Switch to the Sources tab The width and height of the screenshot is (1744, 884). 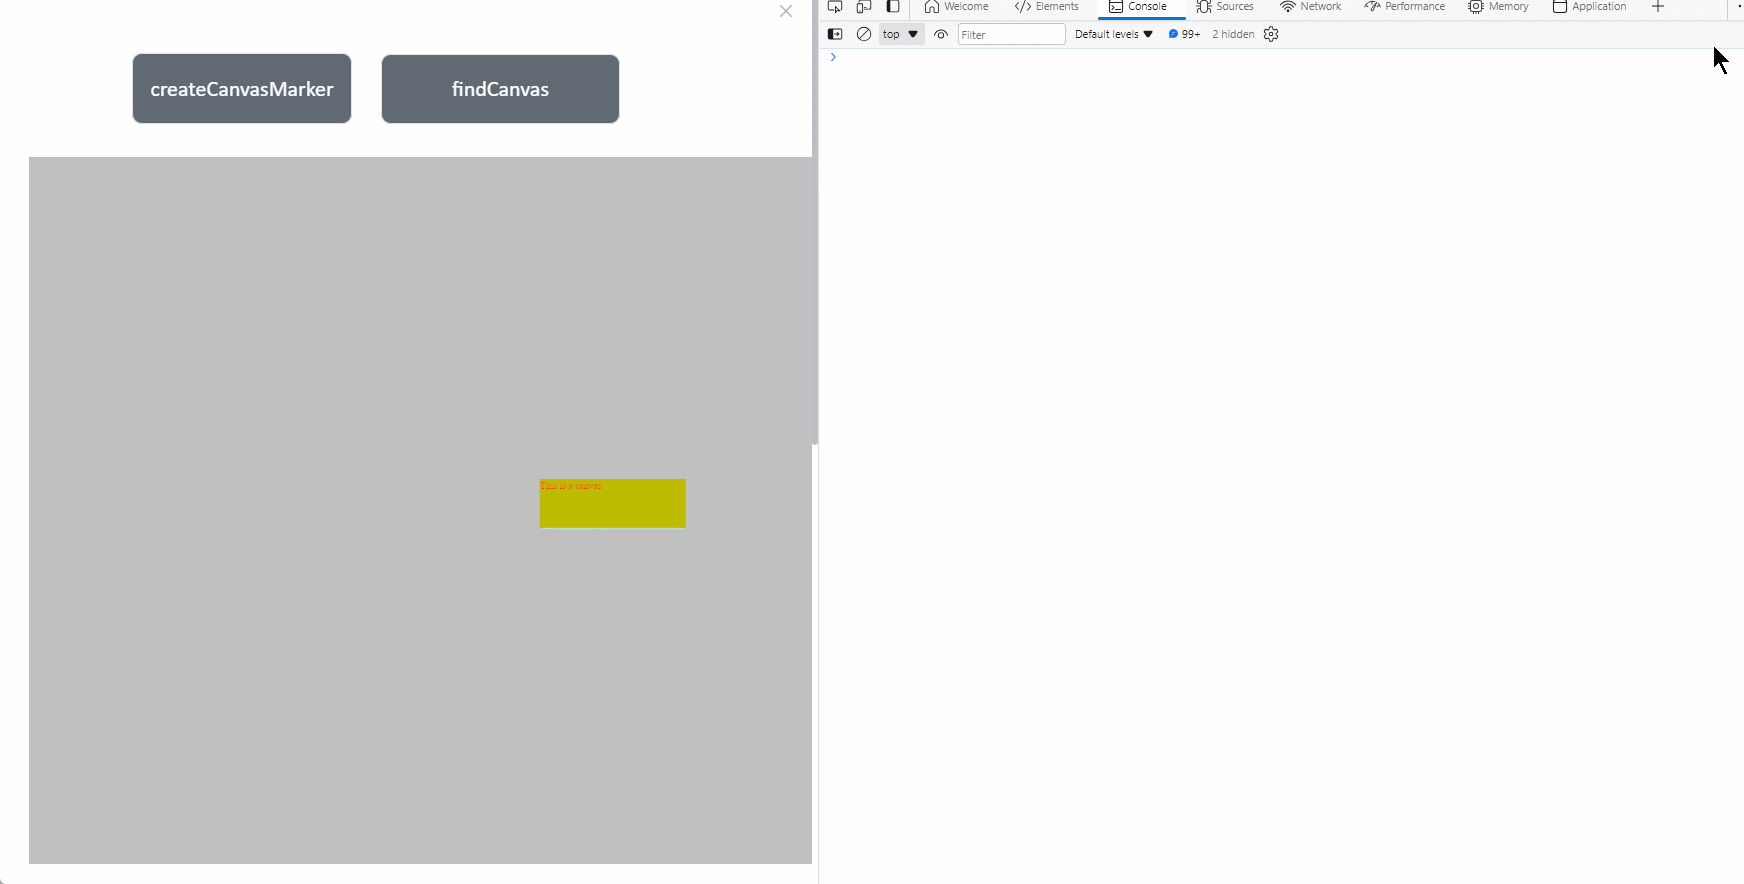[x=1225, y=7]
